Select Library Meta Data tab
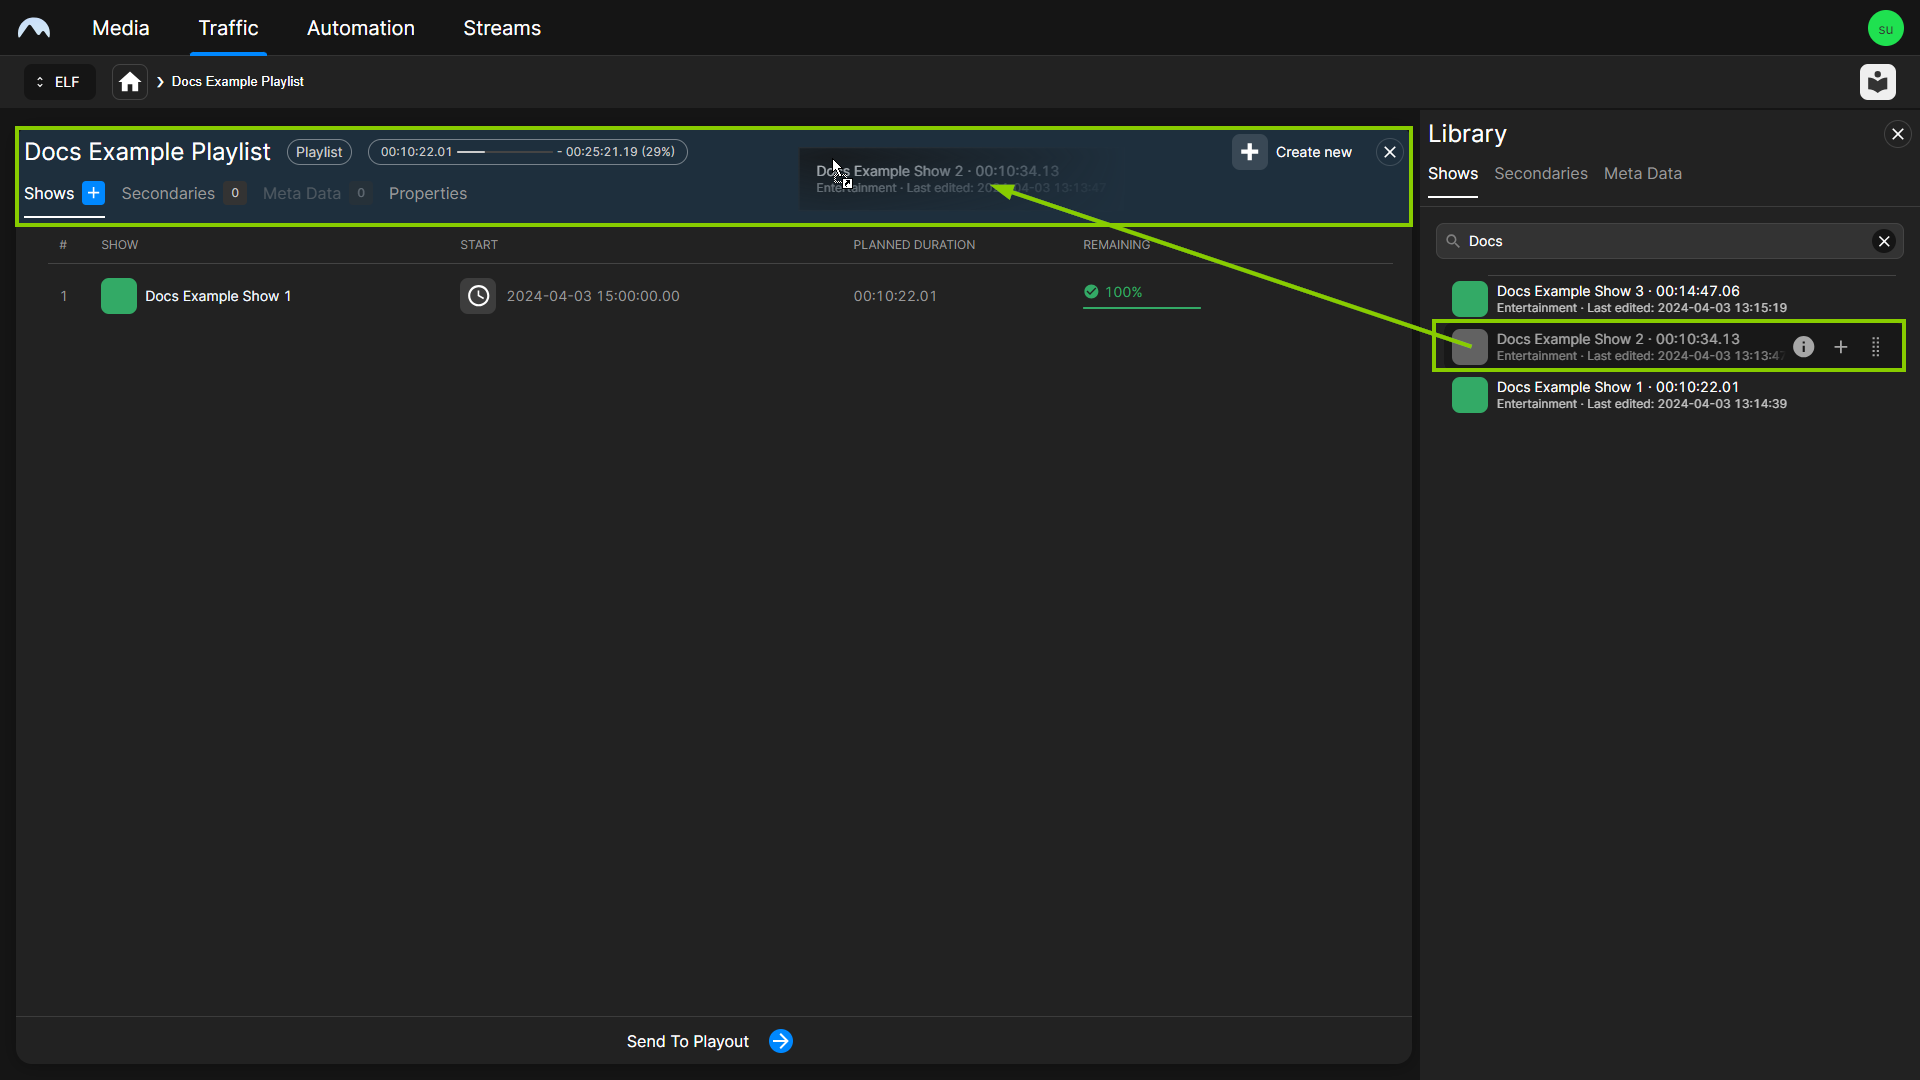The height and width of the screenshot is (1080, 1920). [1642, 173]
